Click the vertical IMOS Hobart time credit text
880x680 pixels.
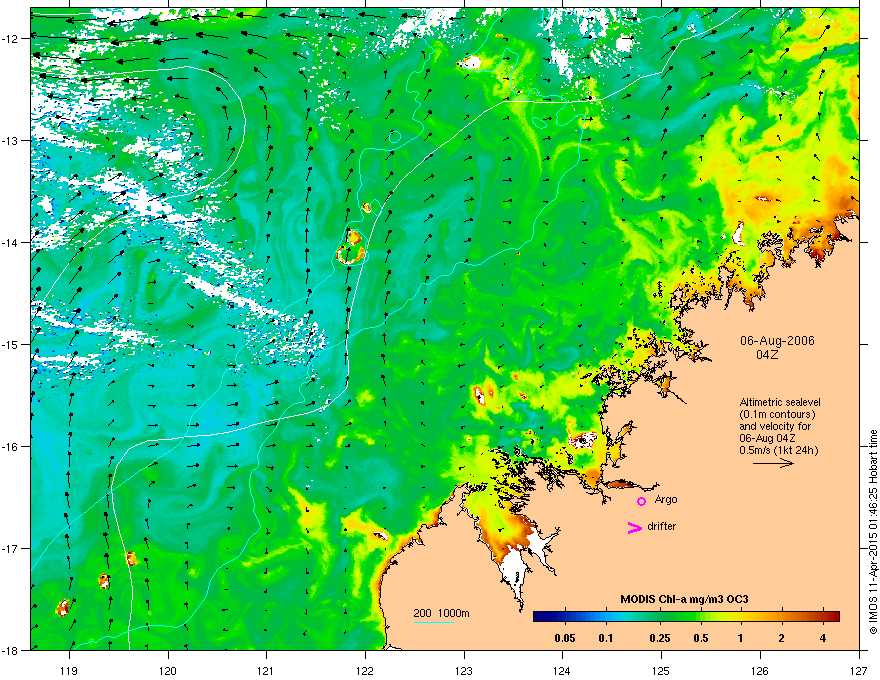point(873,532)
